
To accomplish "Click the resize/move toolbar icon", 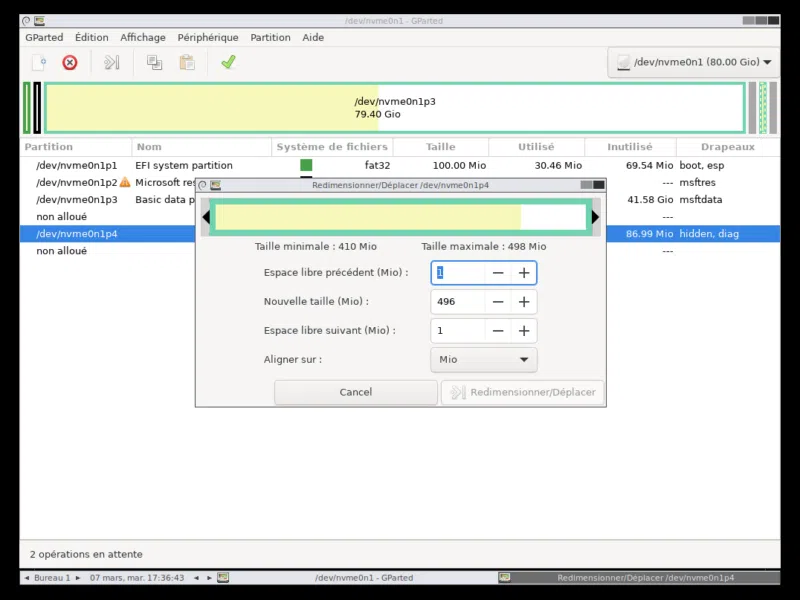I will 111,62.
